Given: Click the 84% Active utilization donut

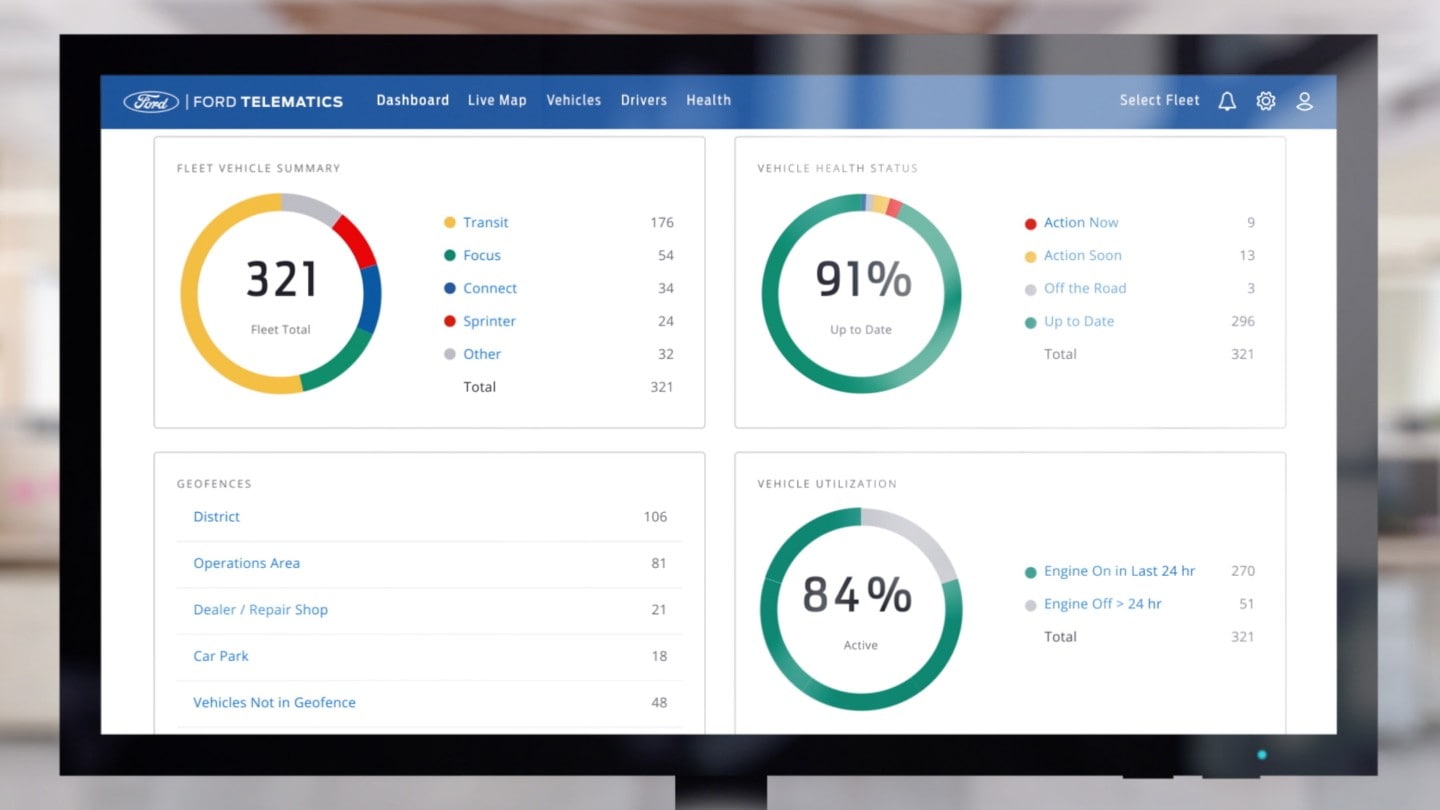Looking at the screenshot, I should tap(861, 609).
